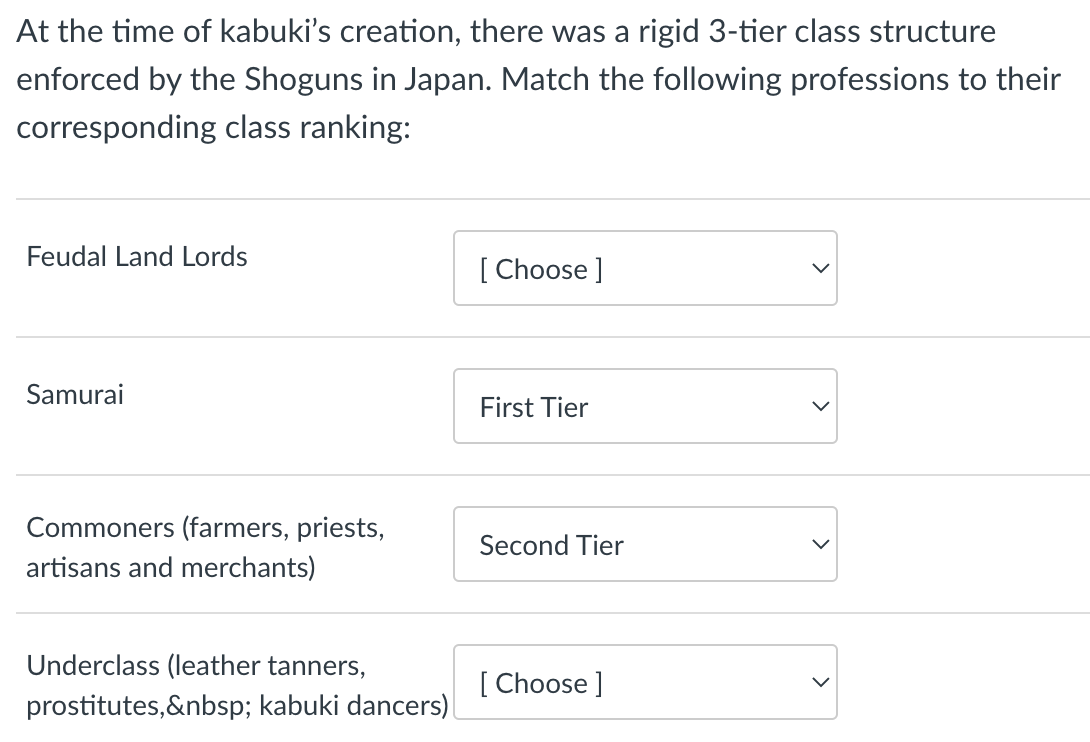1090x742 pixels.
Task: Open the Commoners tier dropdown
Action: [645, 544]
